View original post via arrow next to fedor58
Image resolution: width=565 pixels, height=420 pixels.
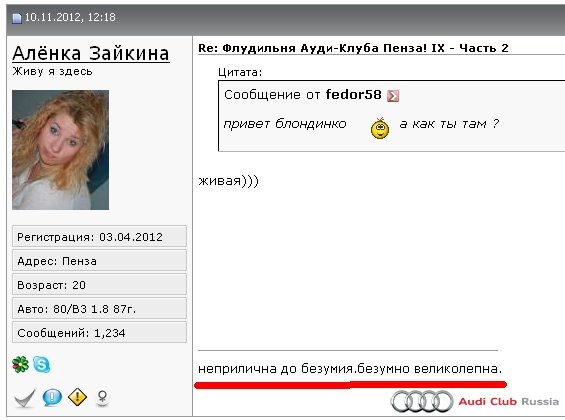393,96
